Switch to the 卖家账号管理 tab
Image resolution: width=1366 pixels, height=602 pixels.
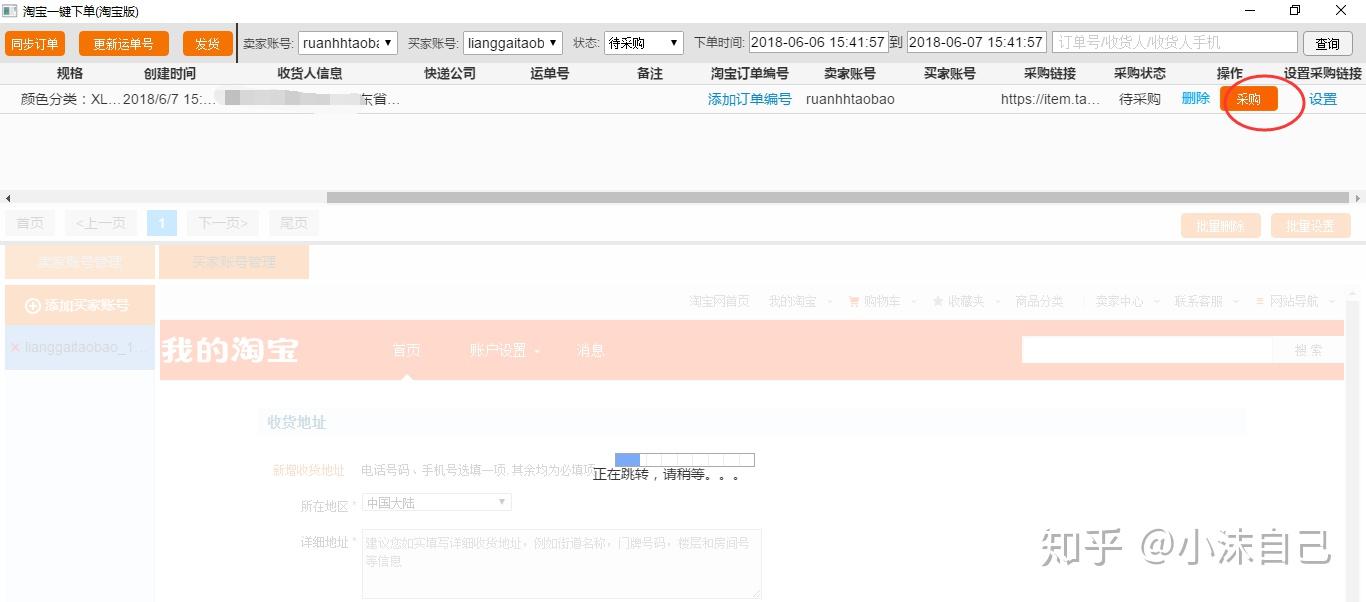pyautogui.click(x=80, y=262)
